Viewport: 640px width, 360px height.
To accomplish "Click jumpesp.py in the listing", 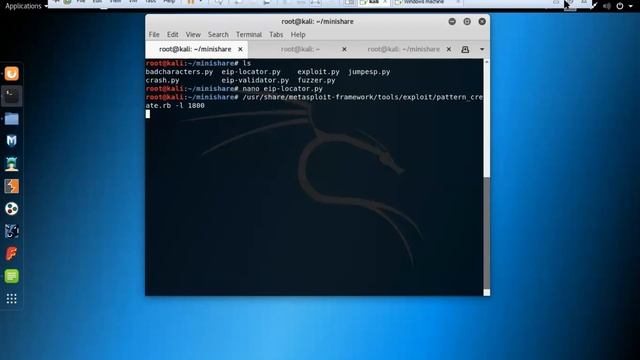I will pos(369,72).
